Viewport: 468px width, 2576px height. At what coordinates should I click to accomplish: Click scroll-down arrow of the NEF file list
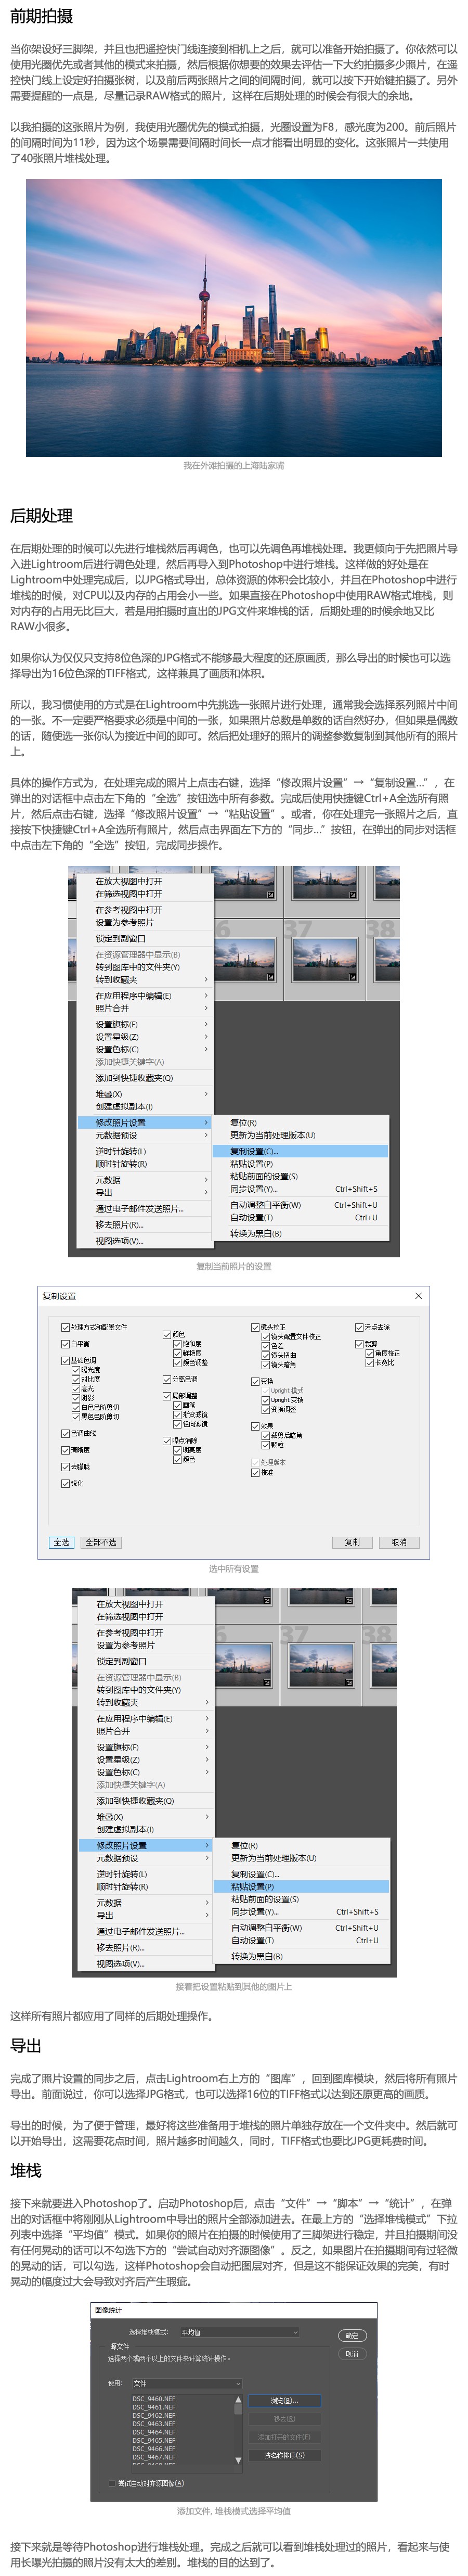[x=238, y=2460]
